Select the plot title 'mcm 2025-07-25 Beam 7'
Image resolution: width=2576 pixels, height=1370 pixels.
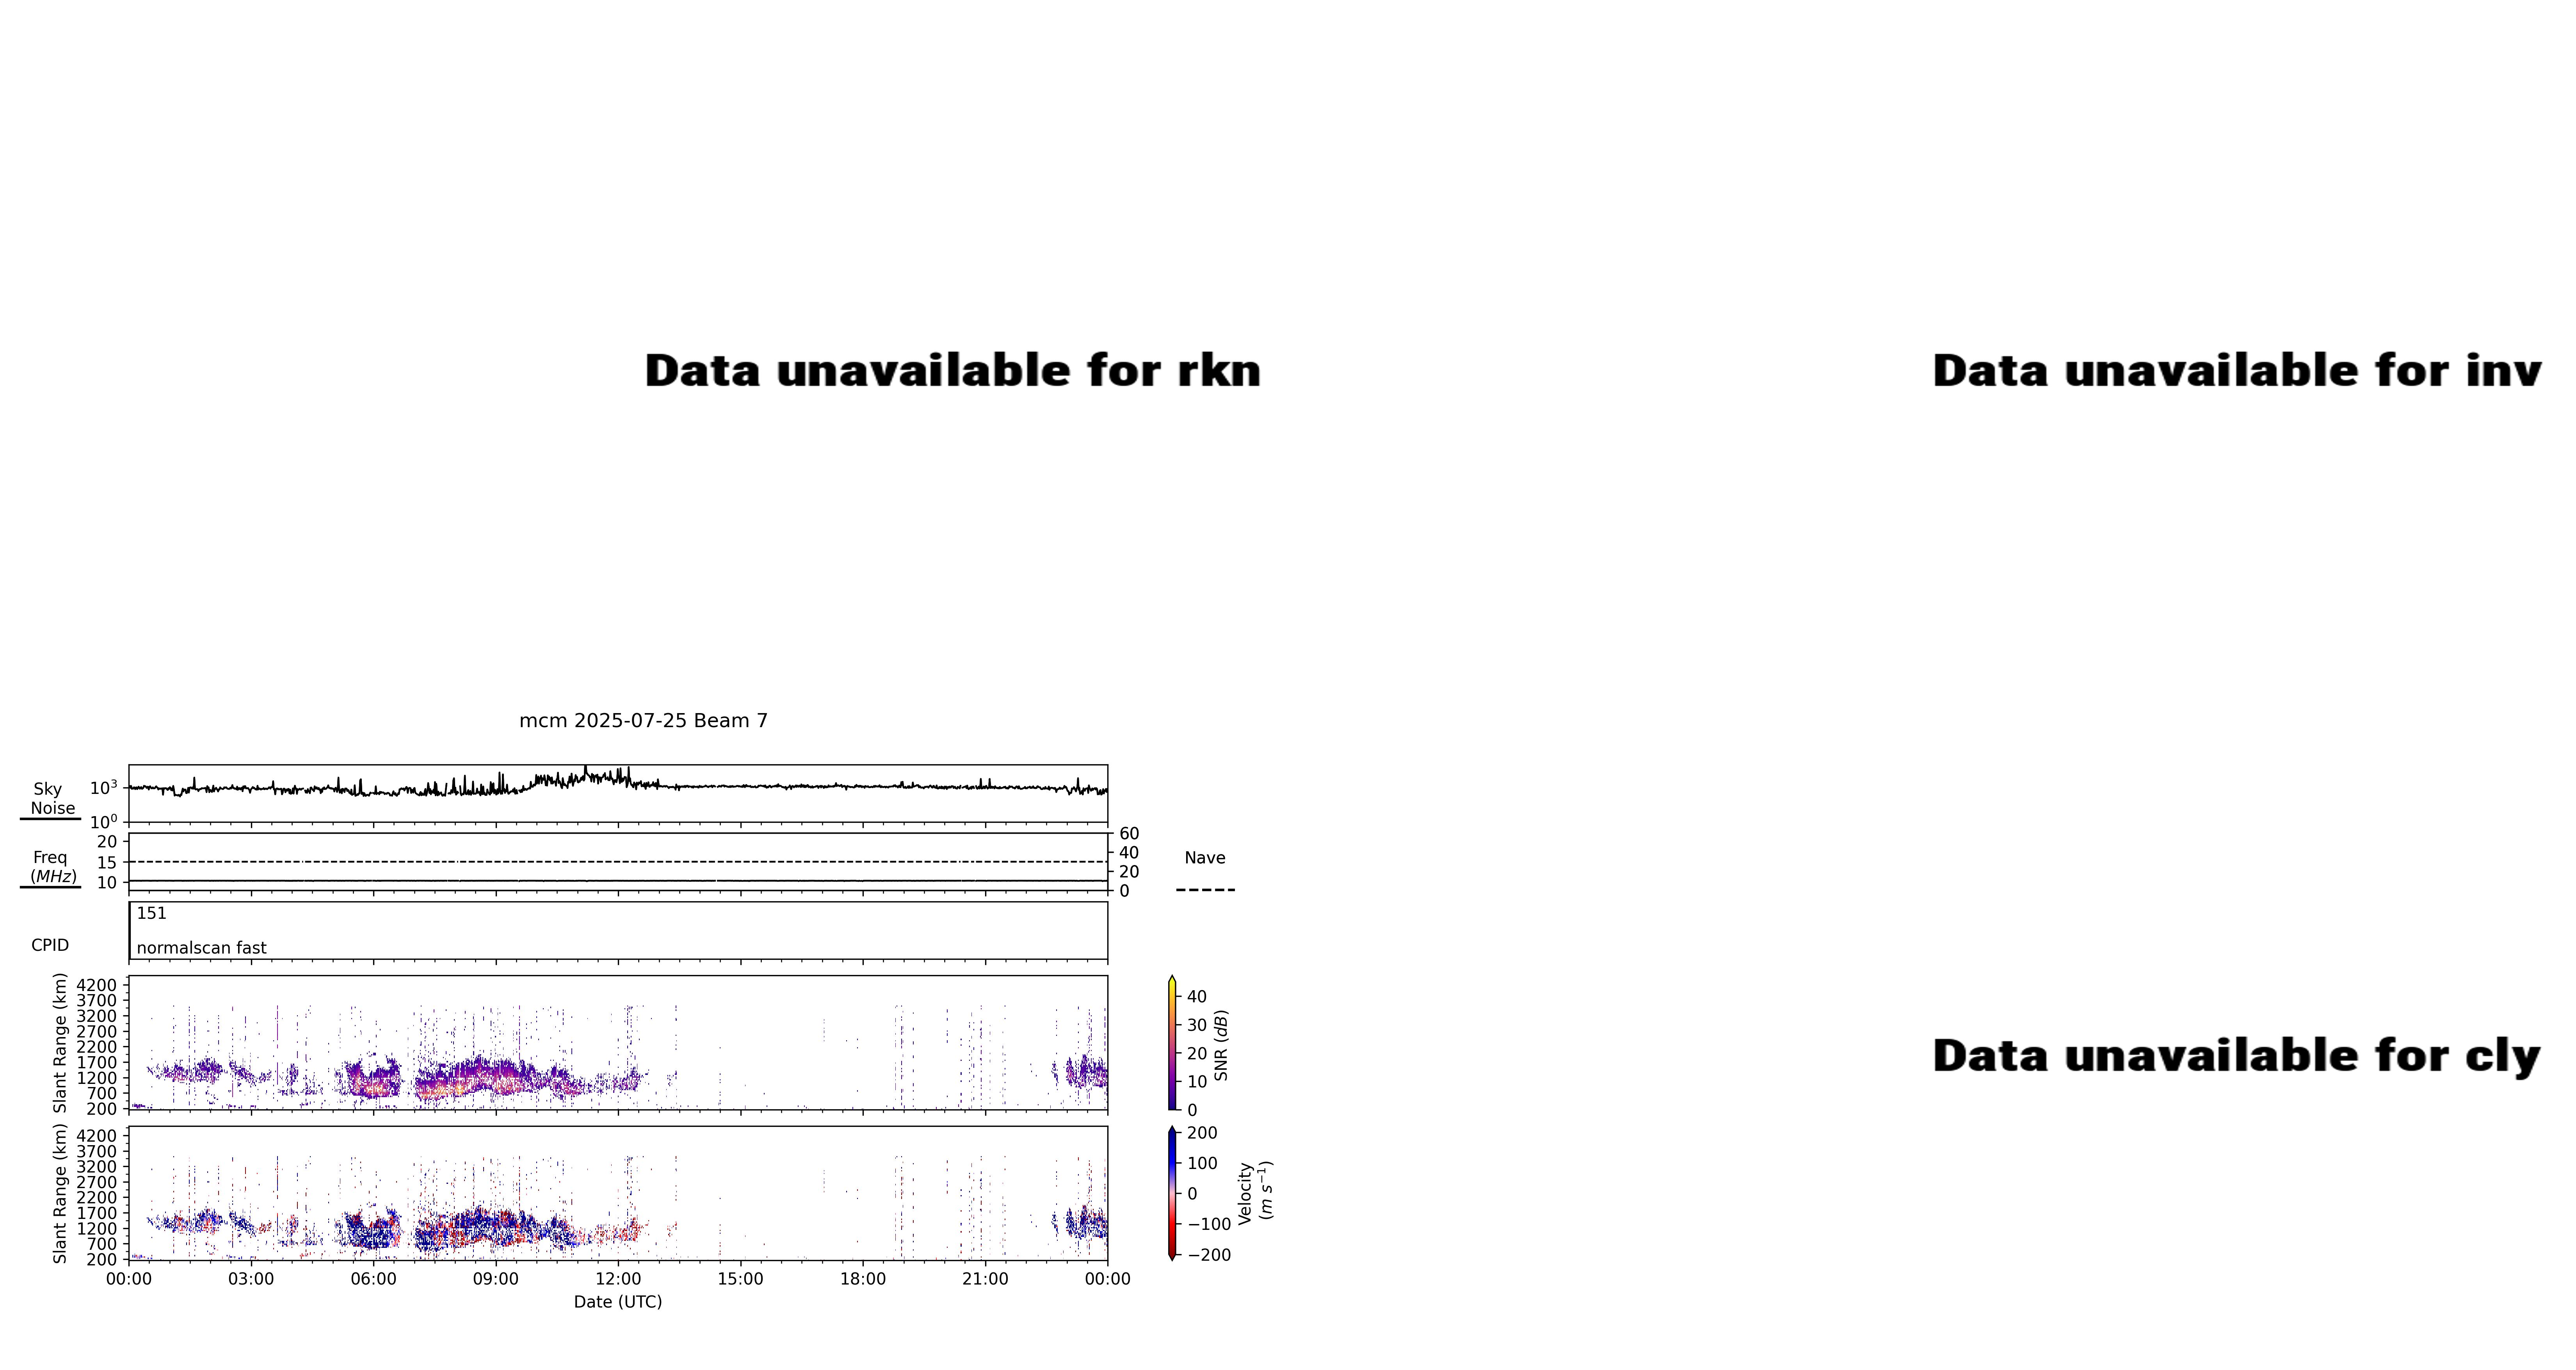pyautogui.click(x=643, y=721)
